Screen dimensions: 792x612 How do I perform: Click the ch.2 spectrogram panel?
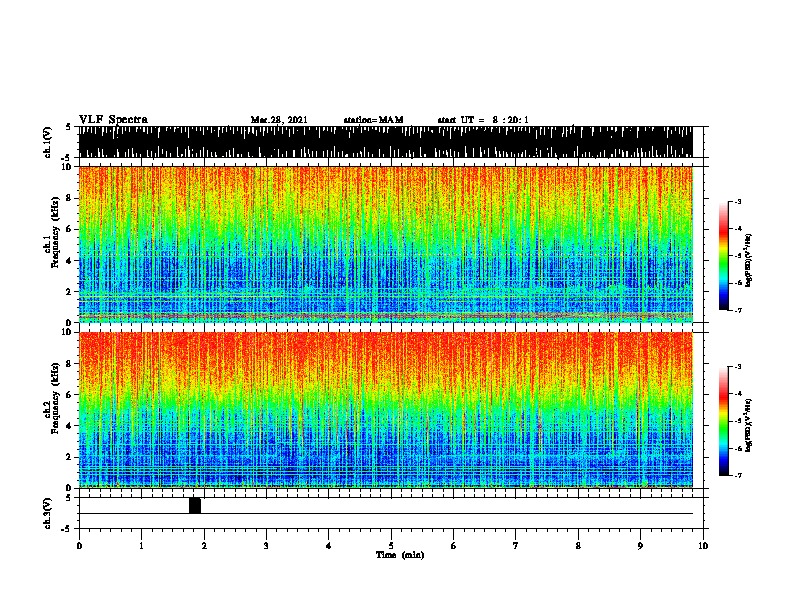coord(386,410)
